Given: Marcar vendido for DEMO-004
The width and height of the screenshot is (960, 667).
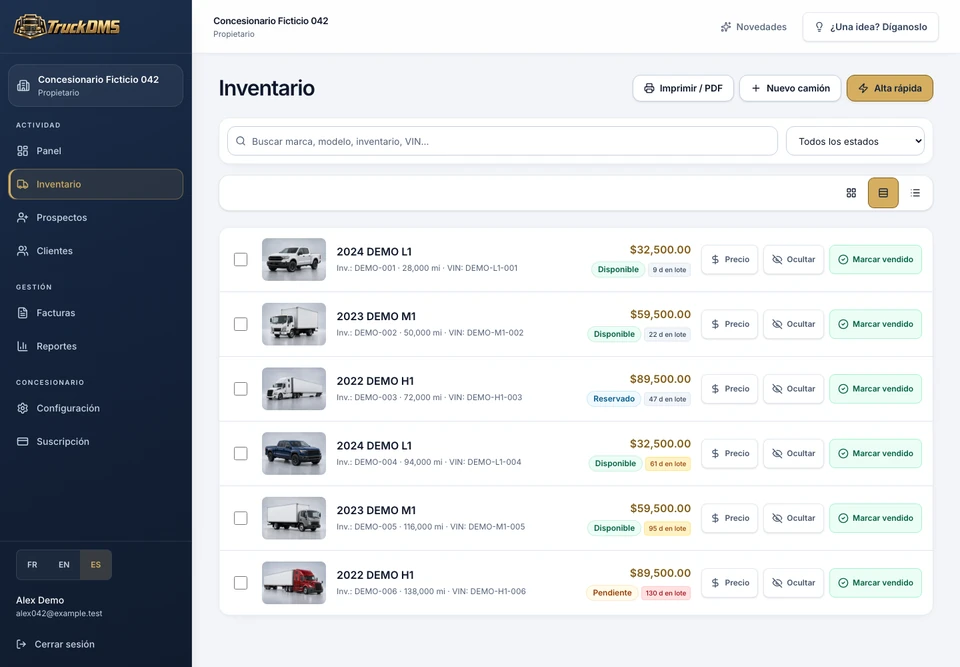Looking at the screenshot, I should click(876, 453).
